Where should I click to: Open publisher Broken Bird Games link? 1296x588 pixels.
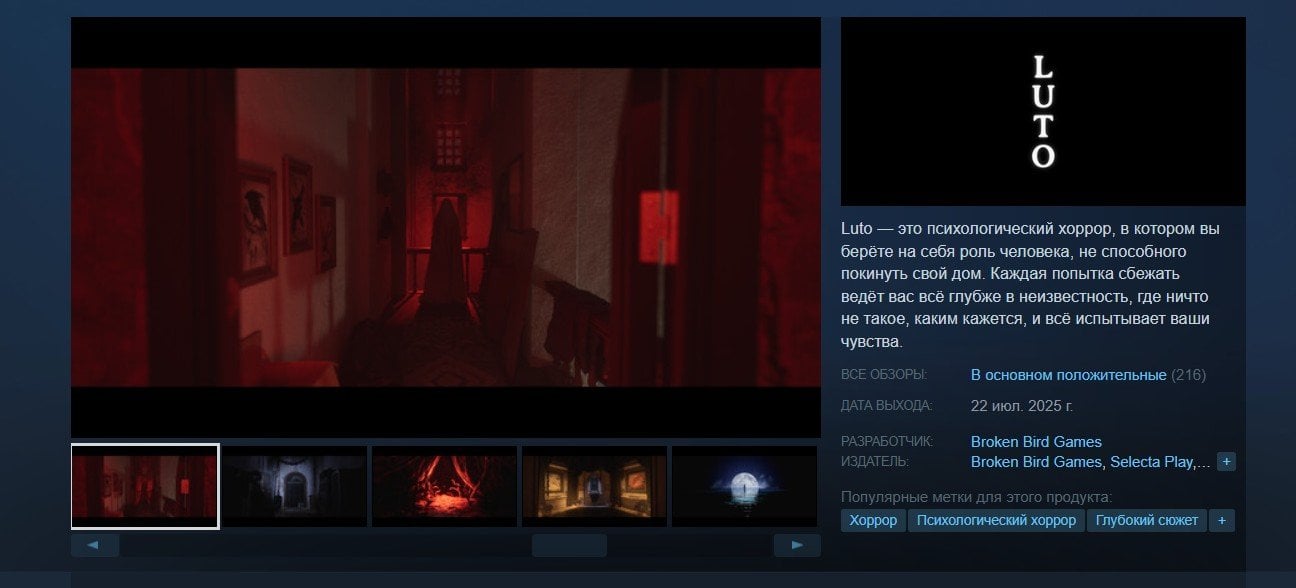(x=1036, y=462)
